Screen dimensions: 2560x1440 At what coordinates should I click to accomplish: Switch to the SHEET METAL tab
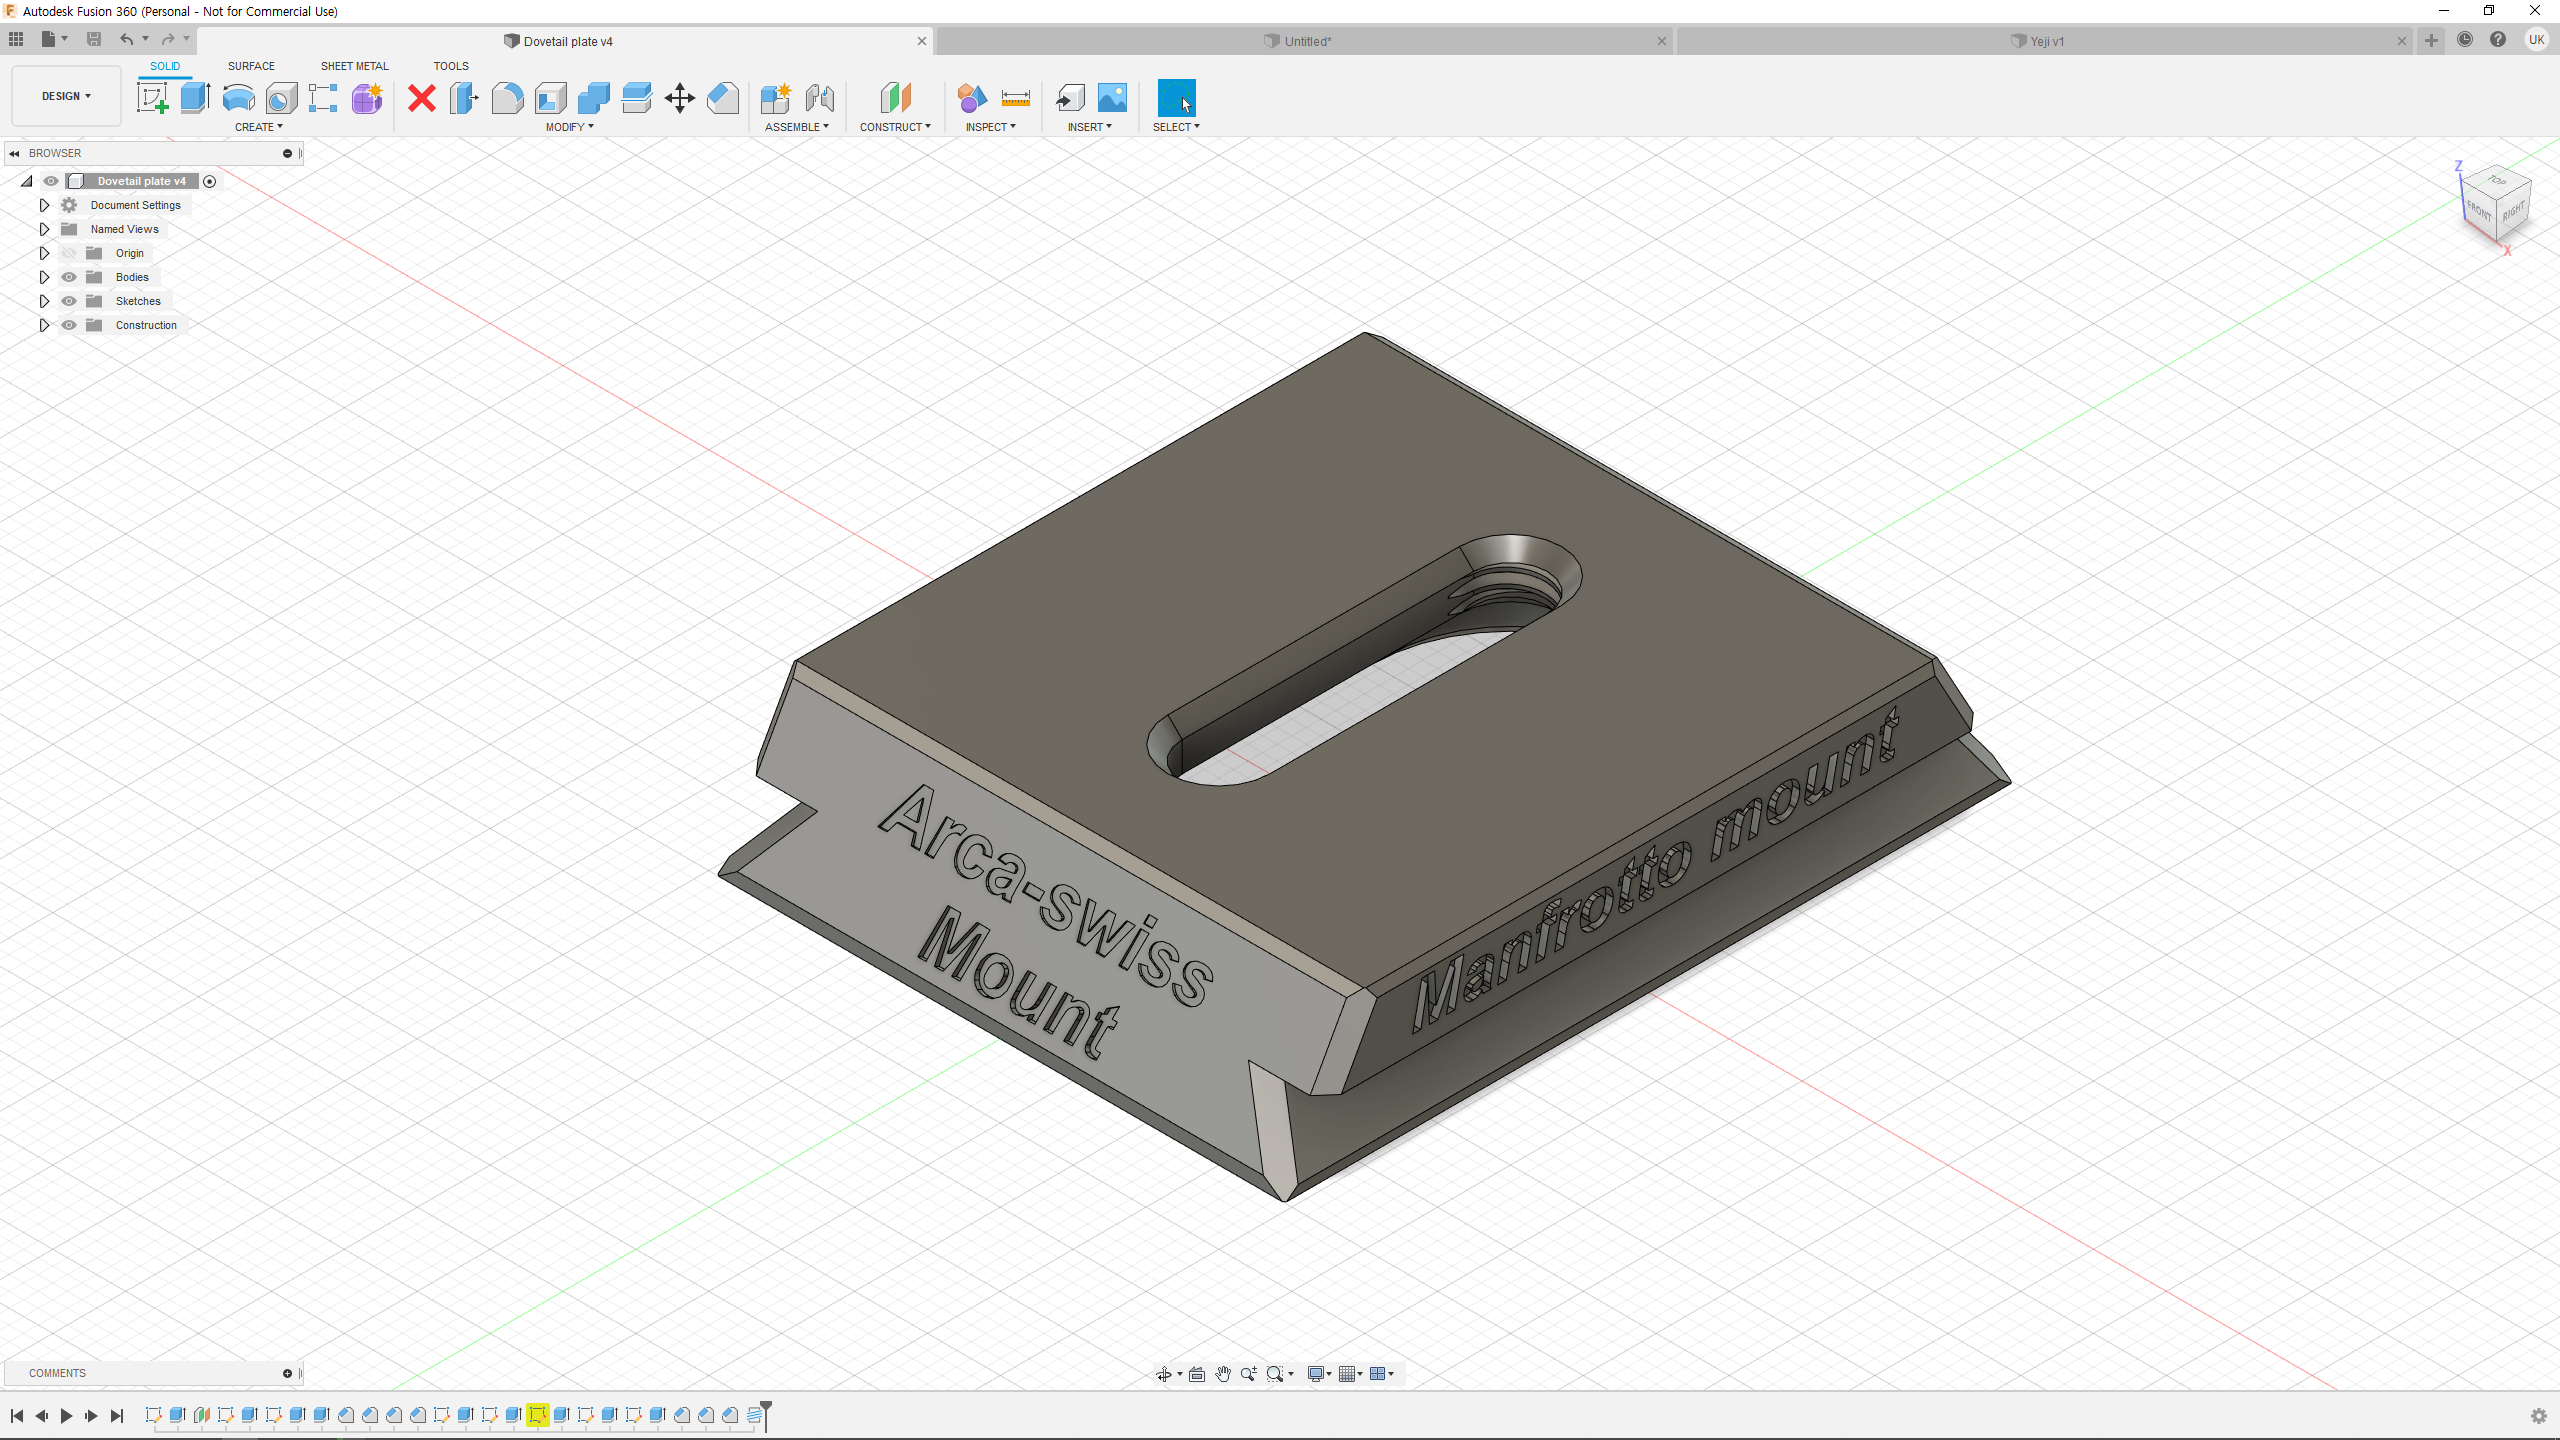click(x=354, y=66)
